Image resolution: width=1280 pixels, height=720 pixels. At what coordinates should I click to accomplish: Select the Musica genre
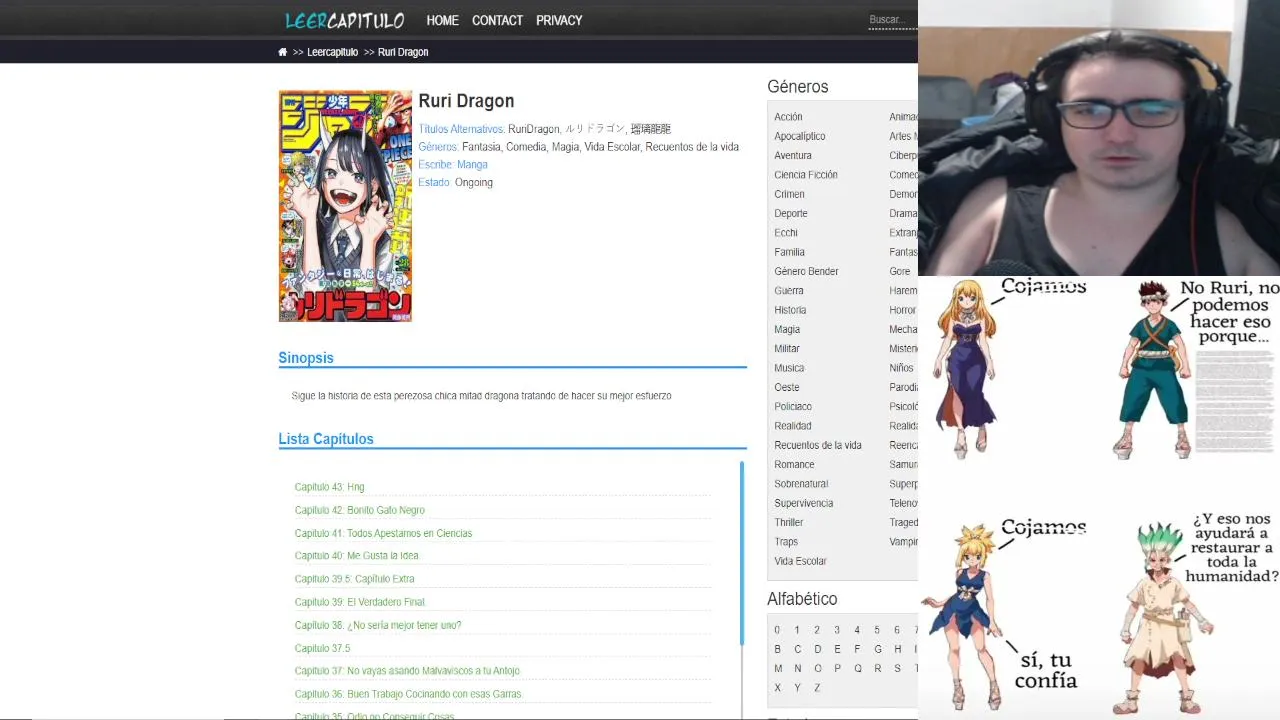click(789, 368)
